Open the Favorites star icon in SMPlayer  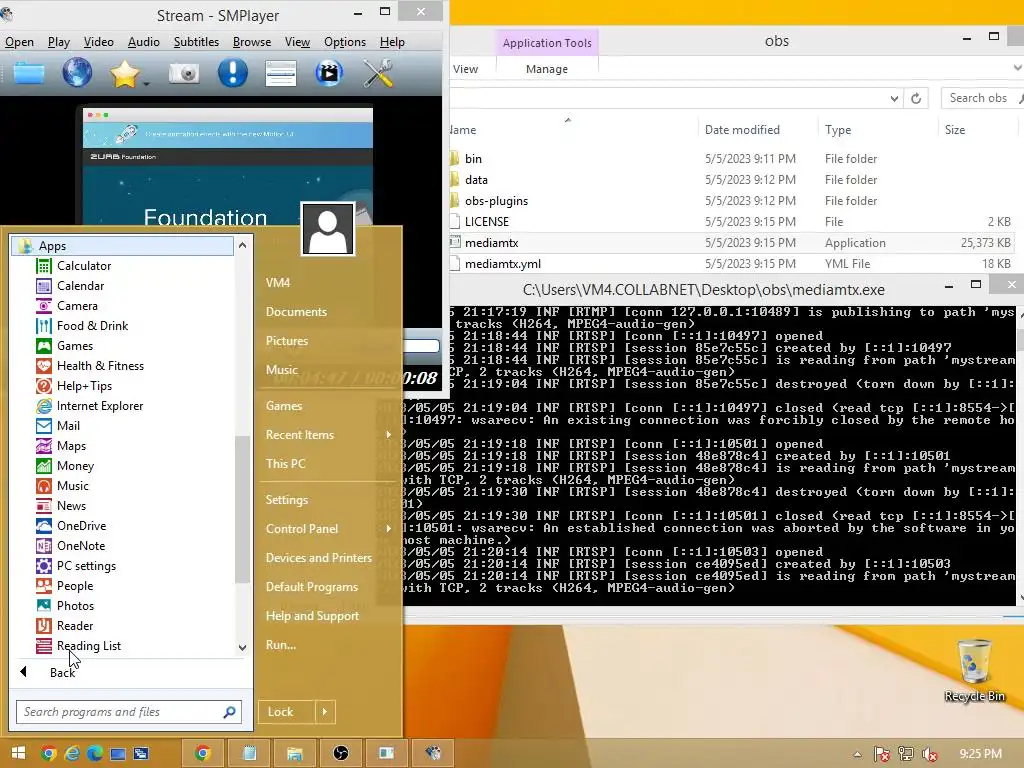pos(124,74)
